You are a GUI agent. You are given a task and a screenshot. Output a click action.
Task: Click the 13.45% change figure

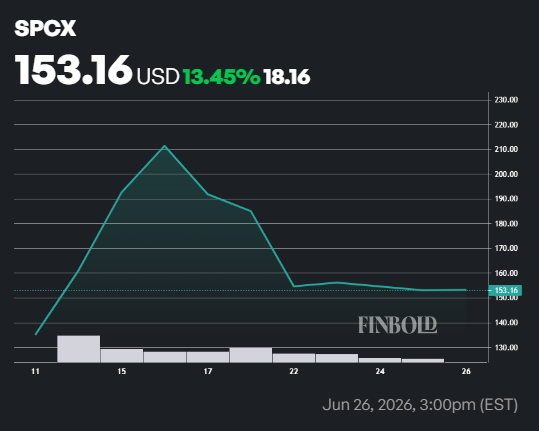click(x=222, y=76)
